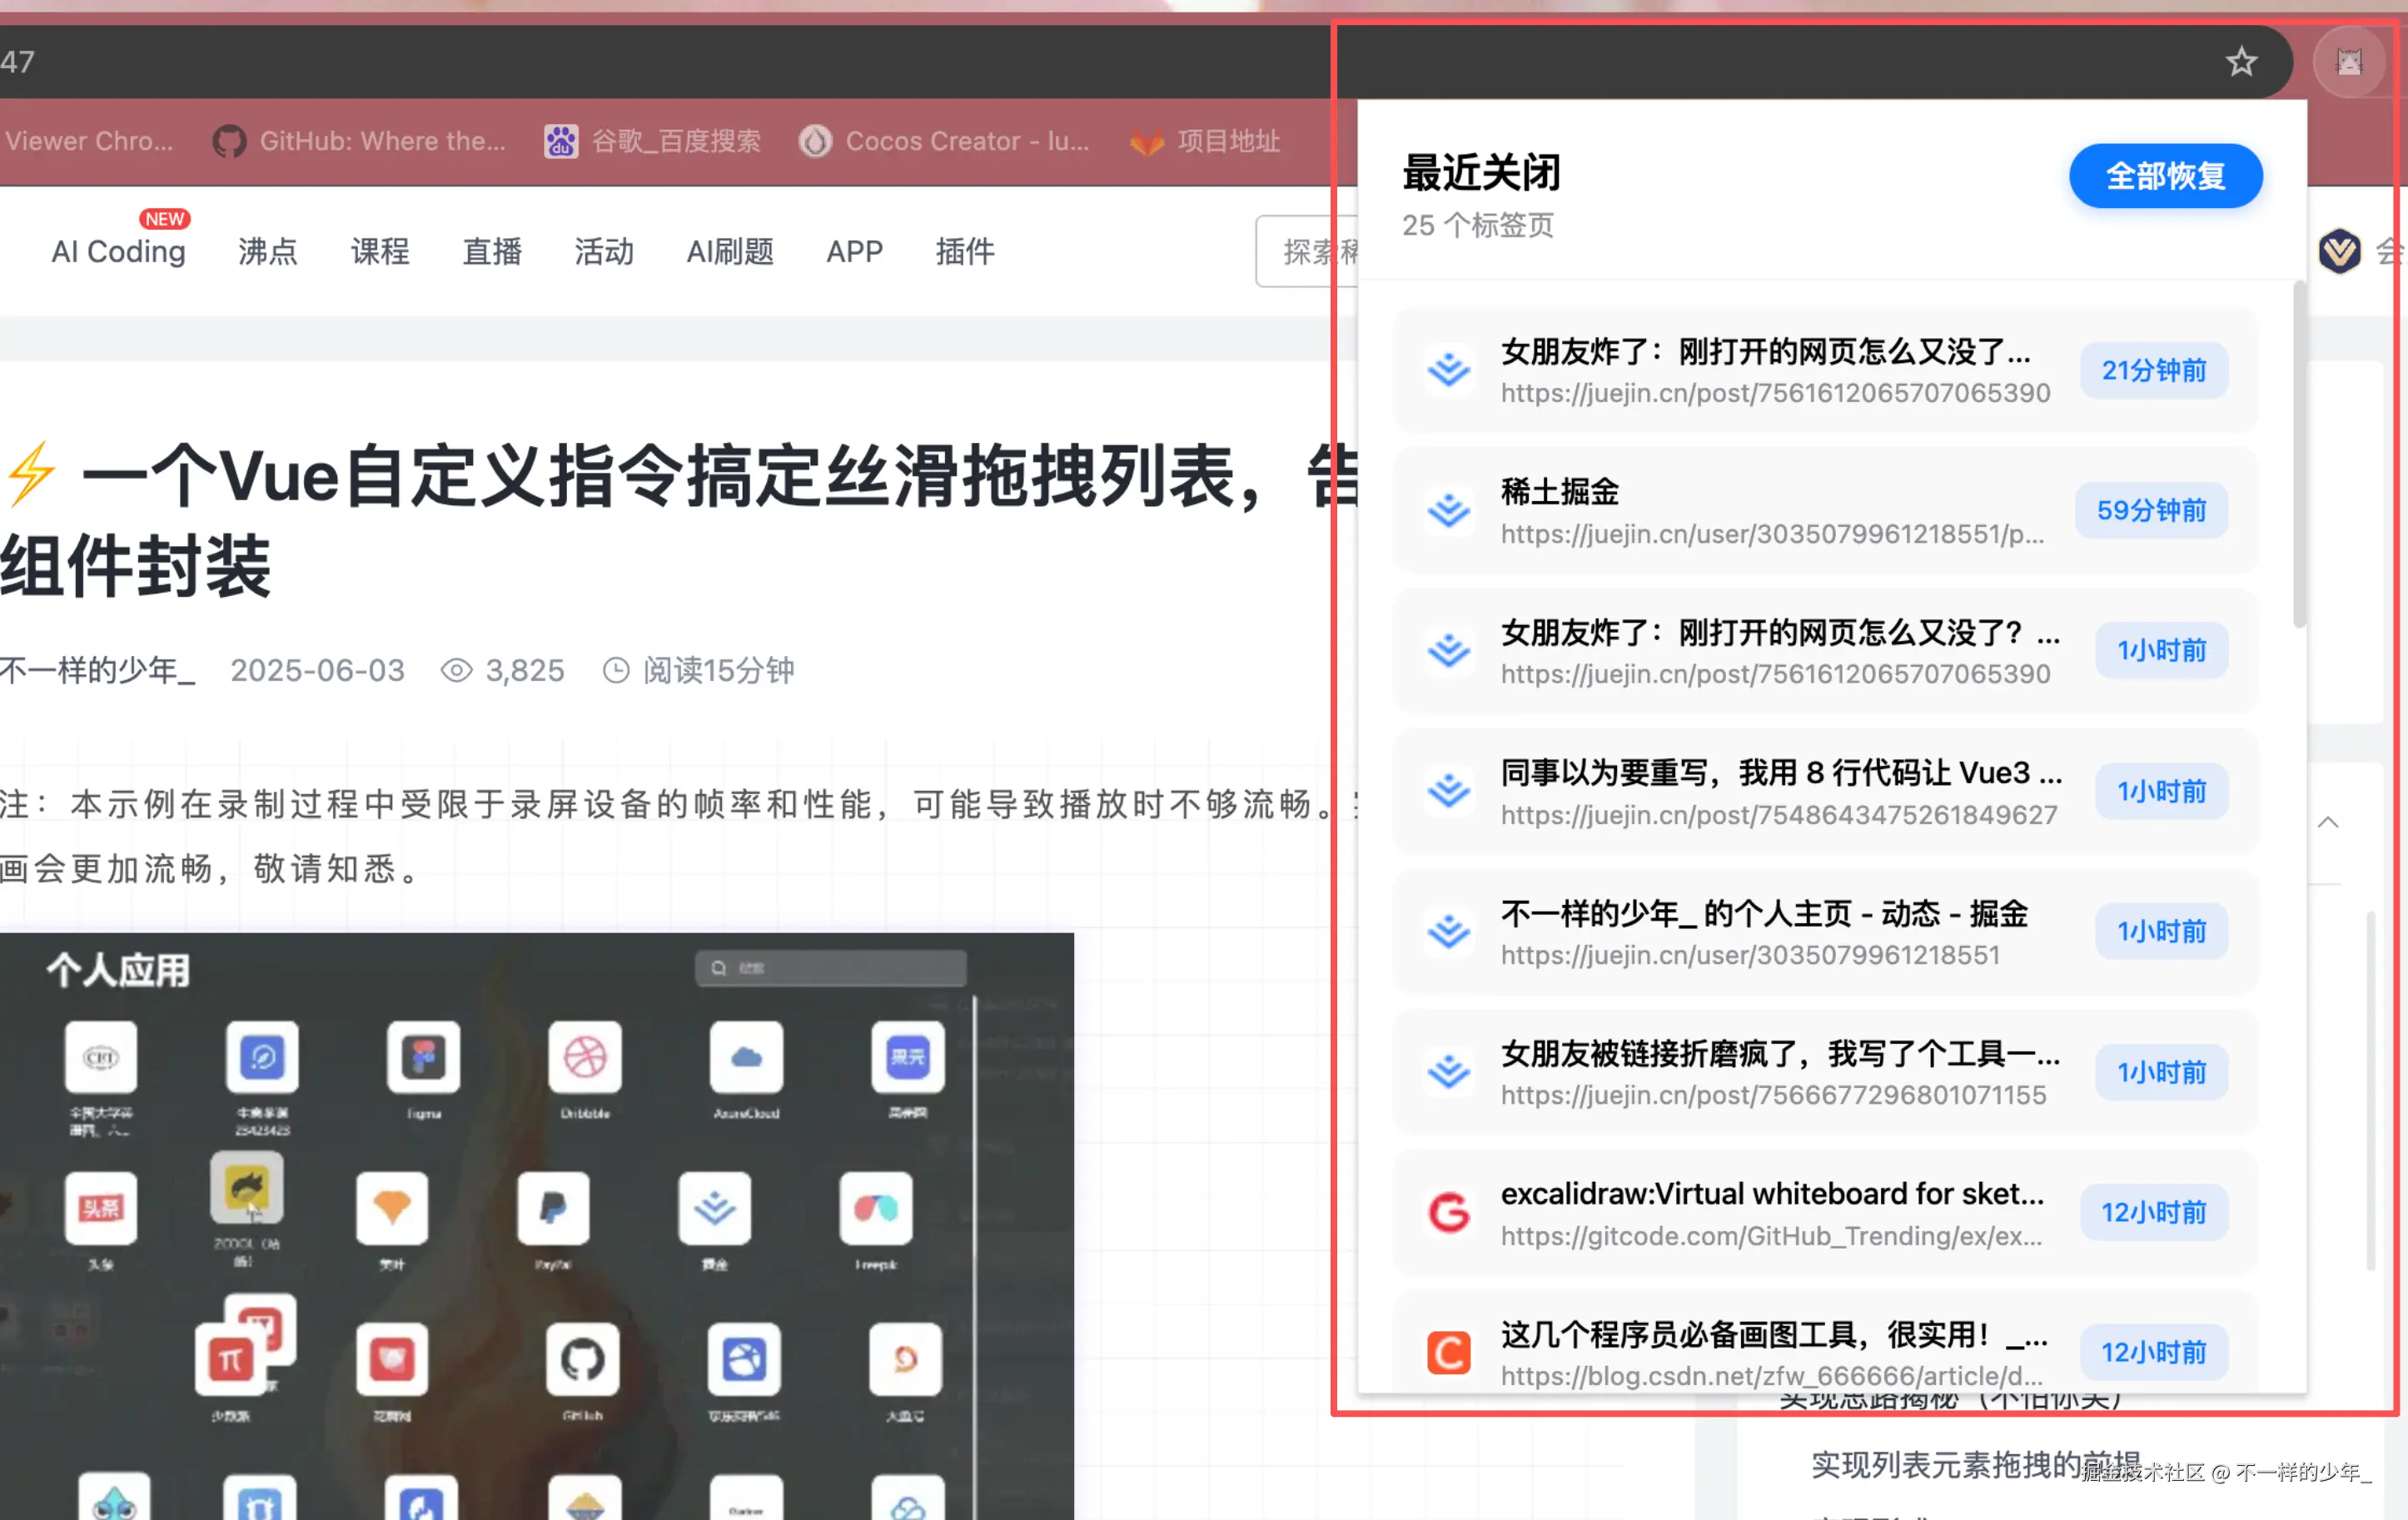Click the CSDN icon of 画图工具 entry
The image size is (2408, 1520).
pyautogui.click(x=1448, y=1352)
